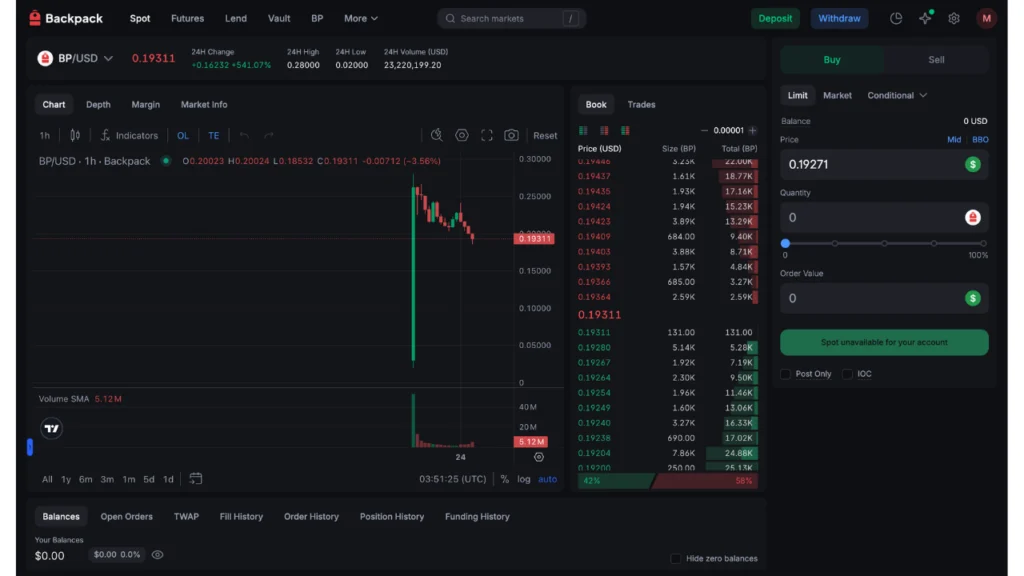1024x576 pixels.
Task: Click the TradingView logo on the chart
Action: (x=51, y=428)
